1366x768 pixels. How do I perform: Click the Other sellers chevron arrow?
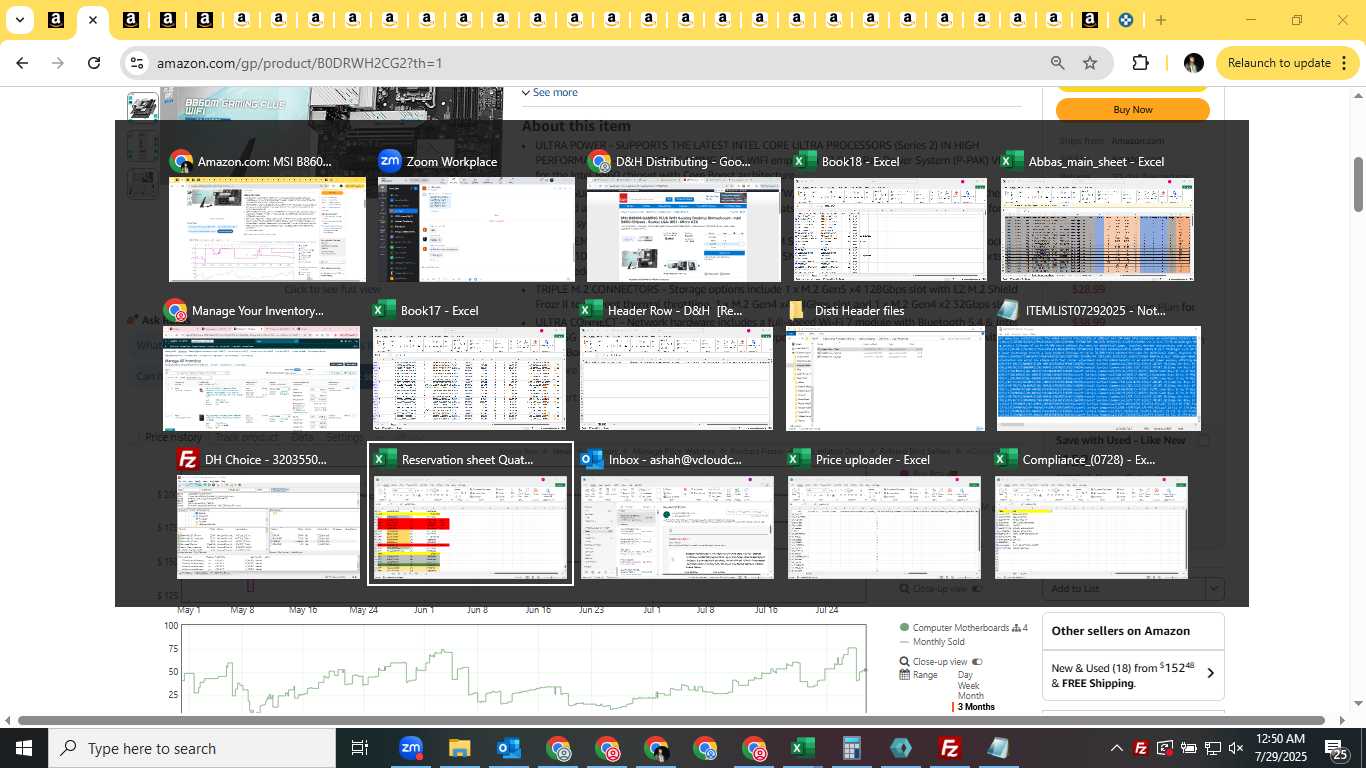coord(1210,674)
